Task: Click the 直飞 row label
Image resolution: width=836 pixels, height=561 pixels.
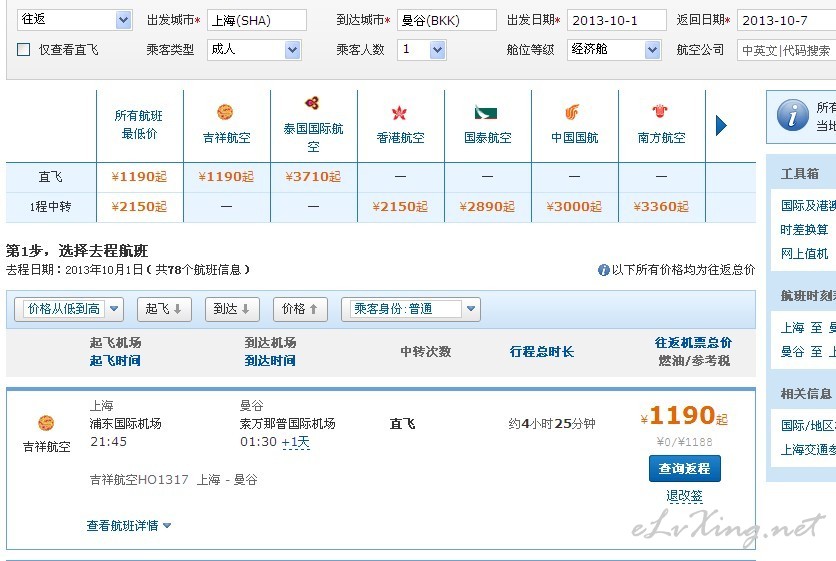Action: [x=51, y=177]
